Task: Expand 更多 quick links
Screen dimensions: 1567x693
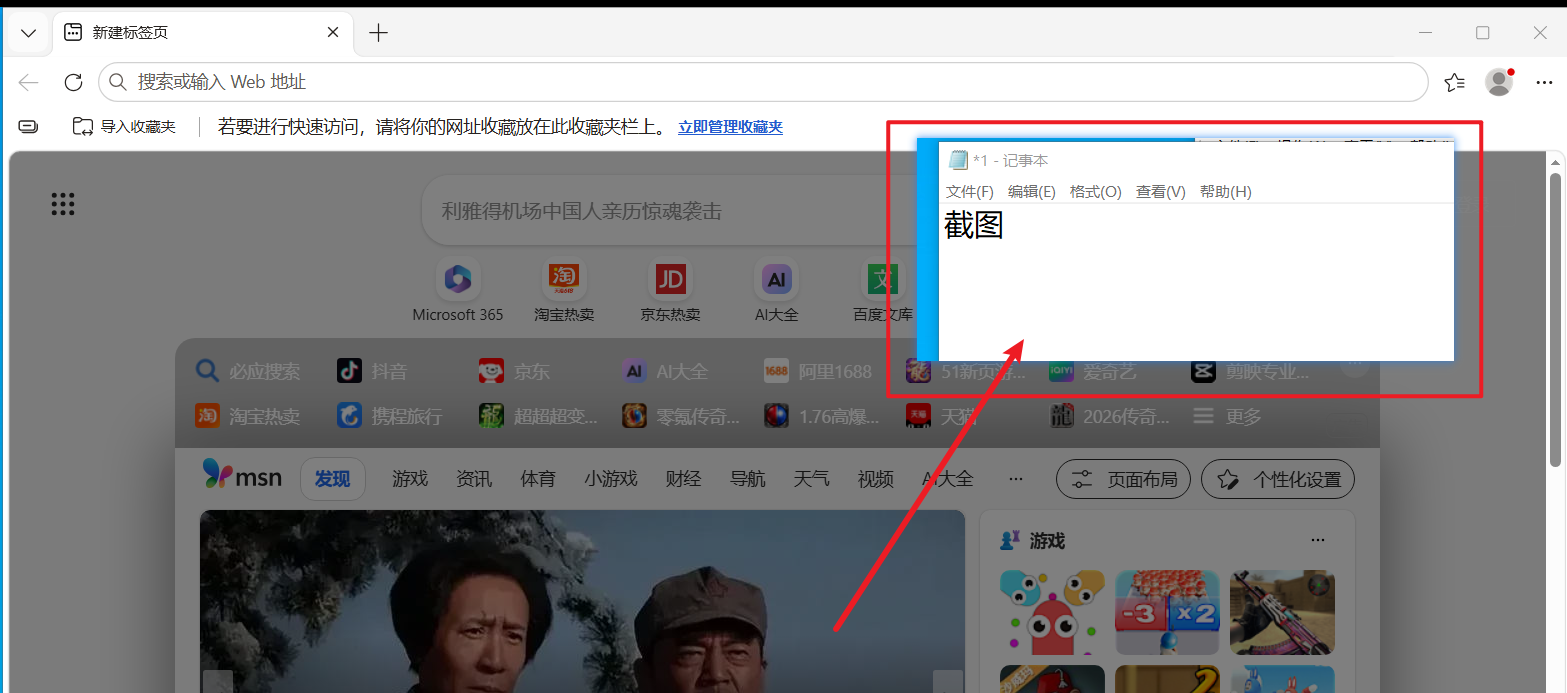Action: pyautogui.click(x=1227, y=416)
